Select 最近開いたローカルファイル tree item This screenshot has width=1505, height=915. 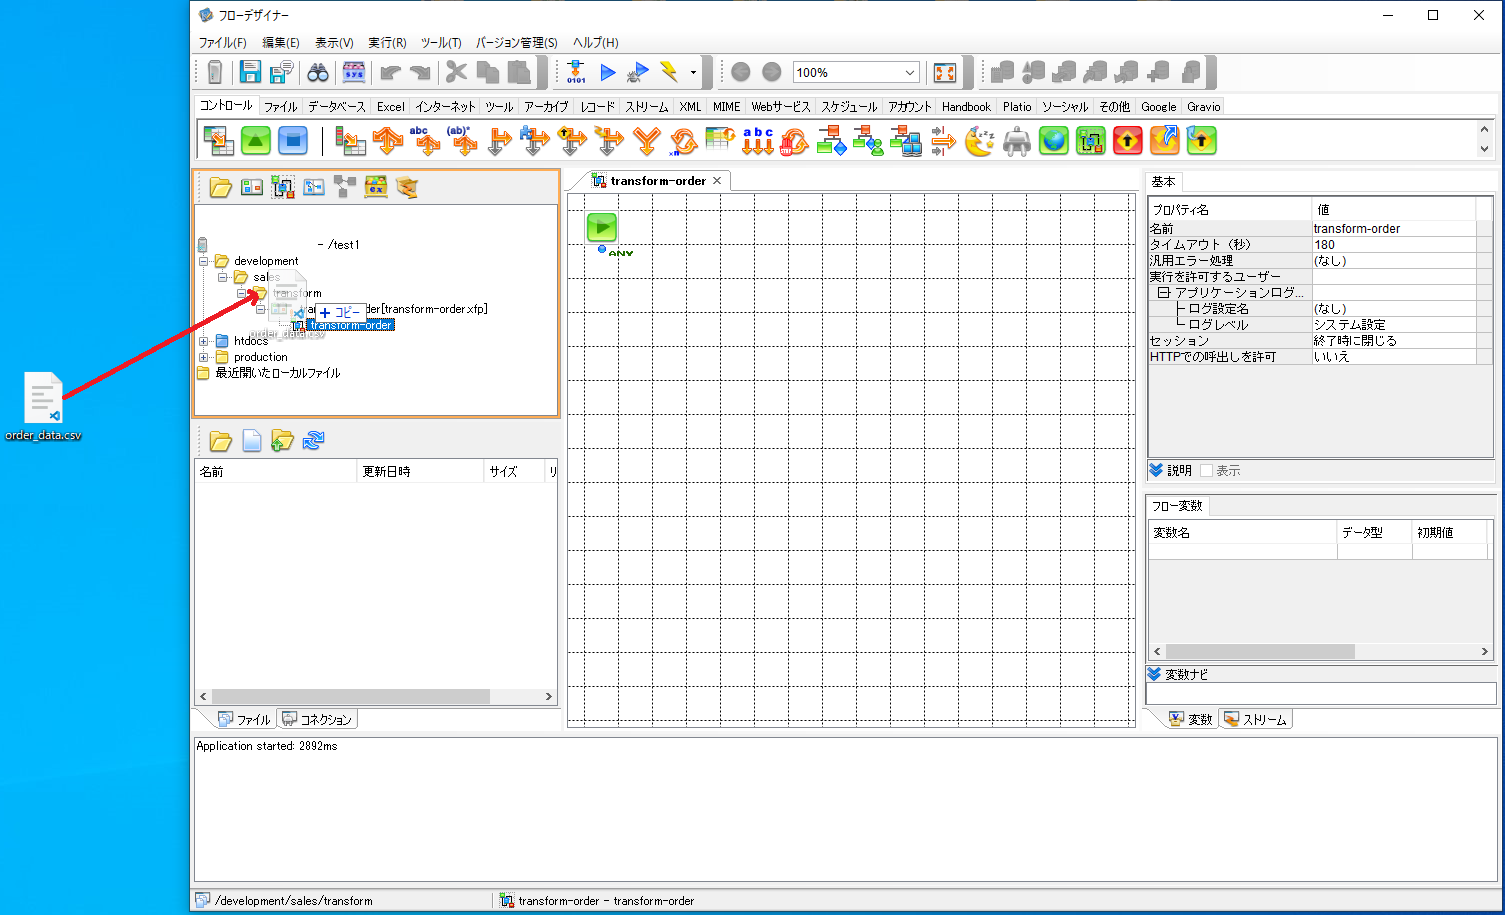click(x=278, y=373)
